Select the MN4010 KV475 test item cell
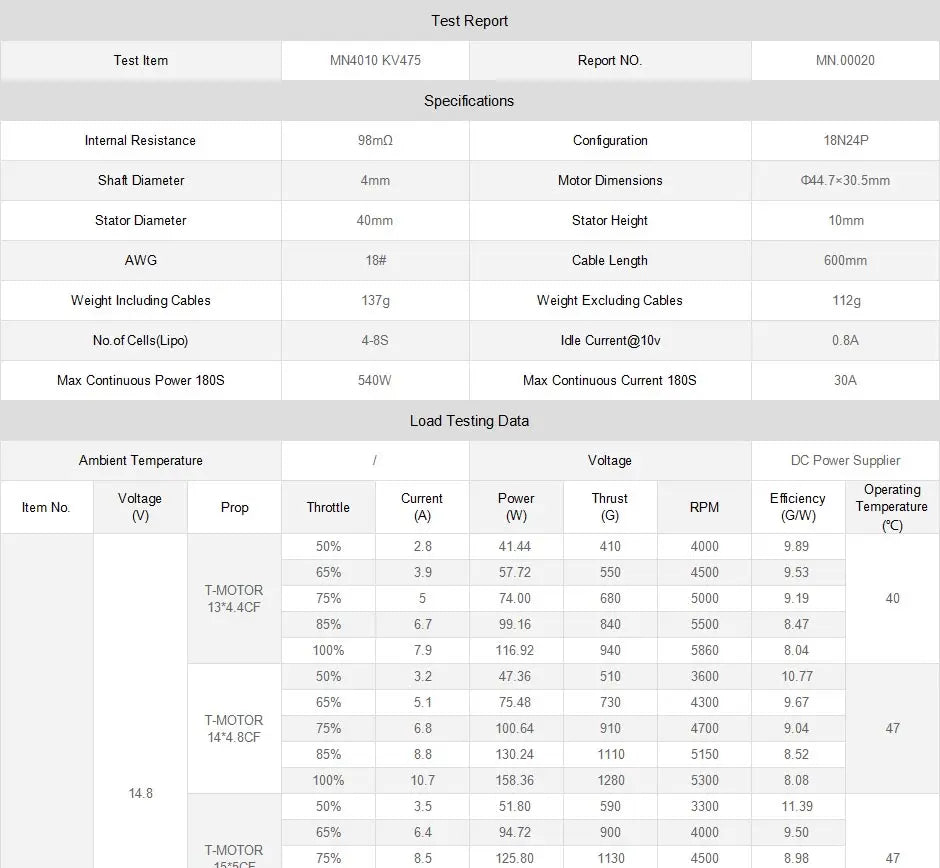 click(375, 61)
